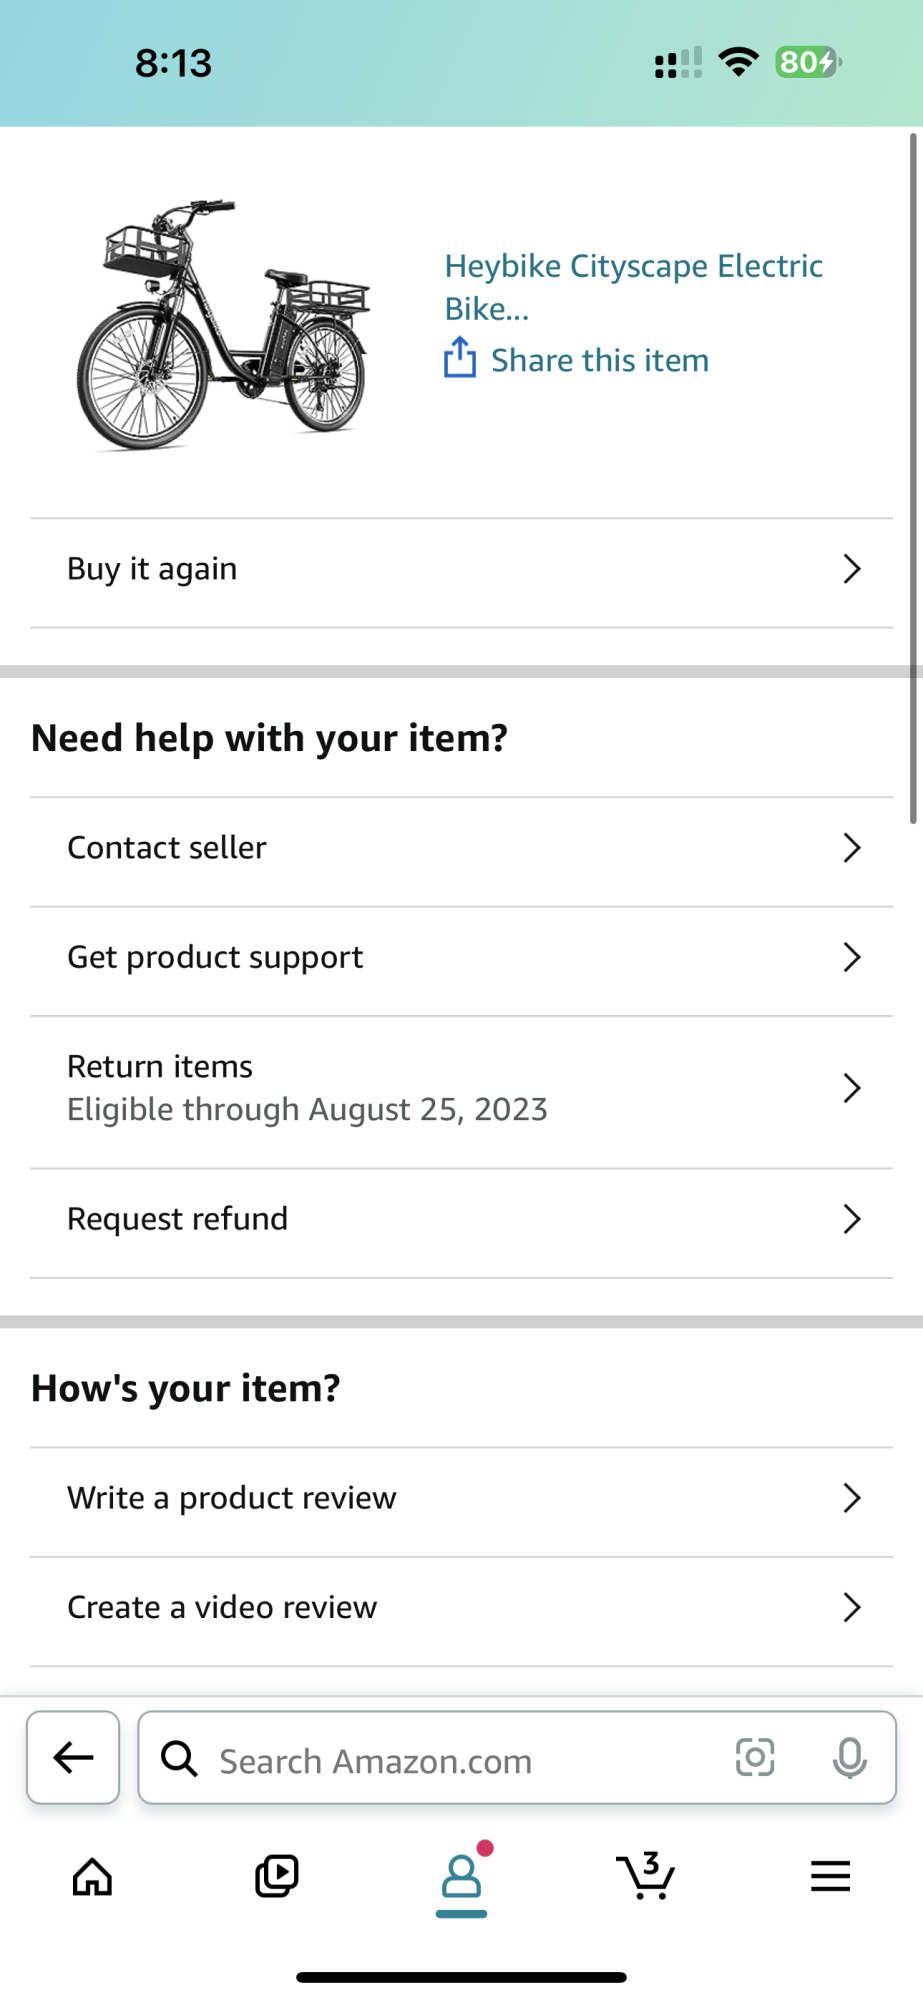The height and width of the screenshot is (2000, 923).
Task: Go to Home tab icon
Action: point(92,1877)
